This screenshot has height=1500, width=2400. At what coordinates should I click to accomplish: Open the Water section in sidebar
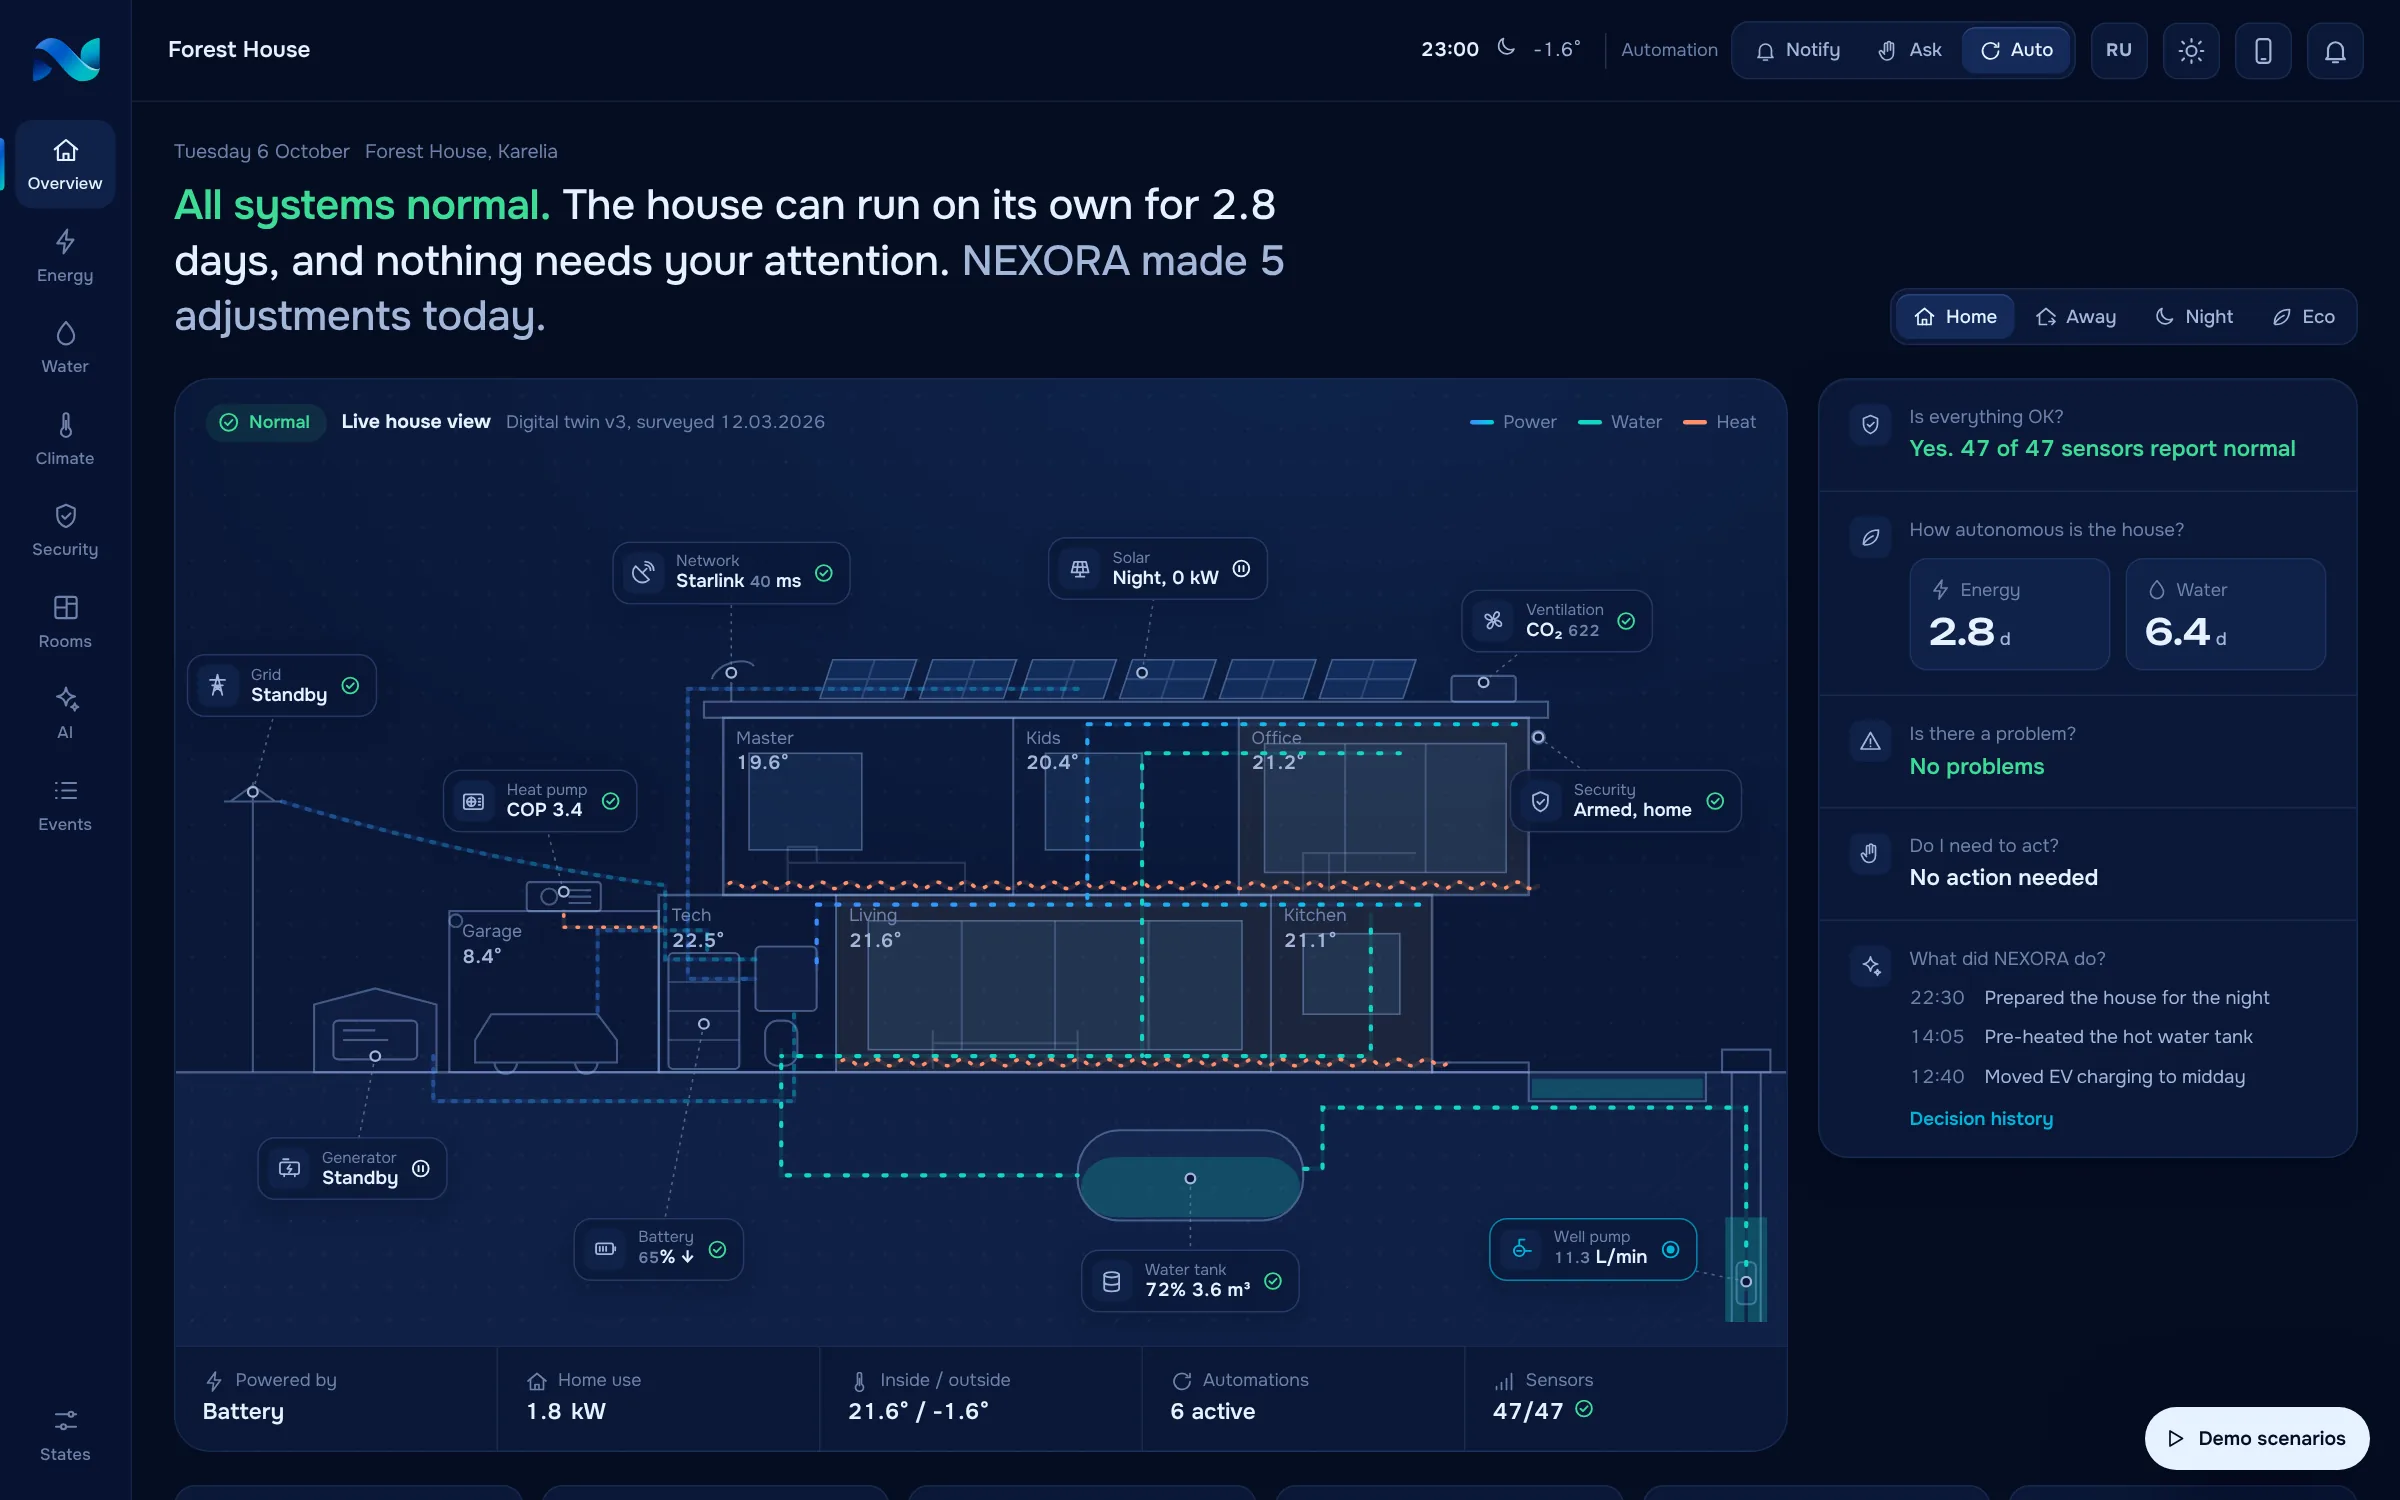[x=65, y=347]
